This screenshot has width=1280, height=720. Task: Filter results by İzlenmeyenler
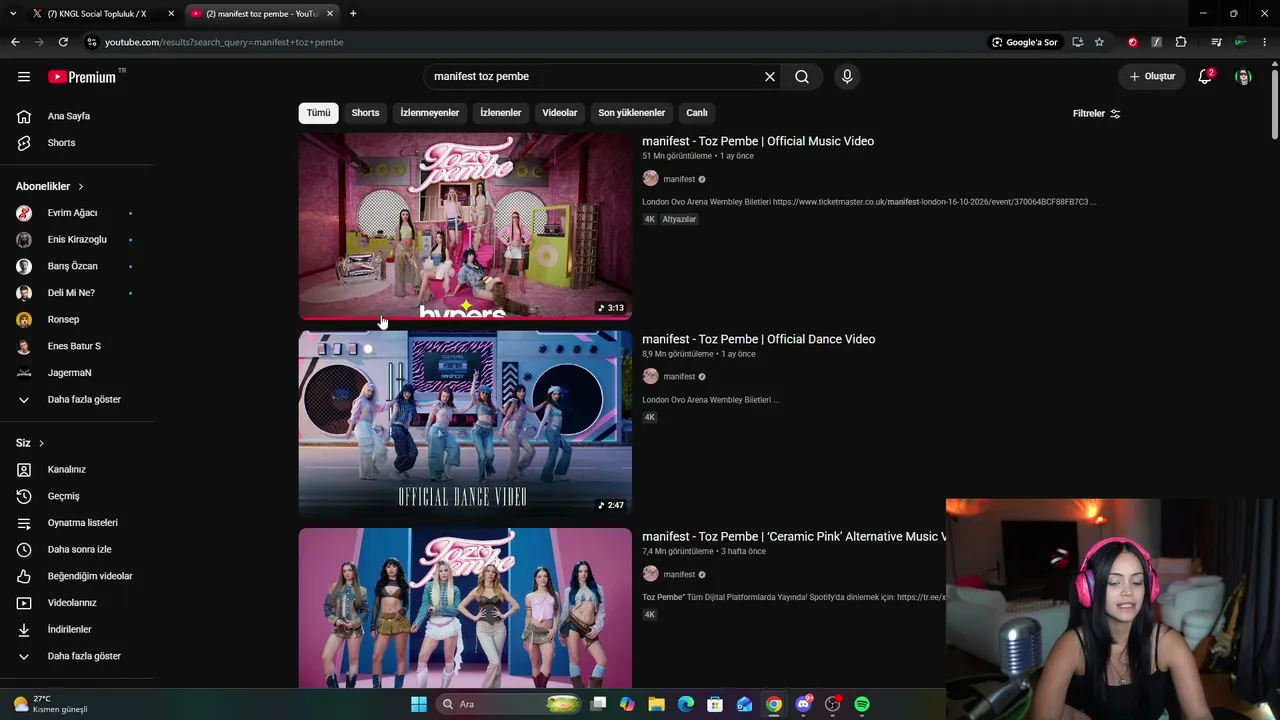[430, 113]
